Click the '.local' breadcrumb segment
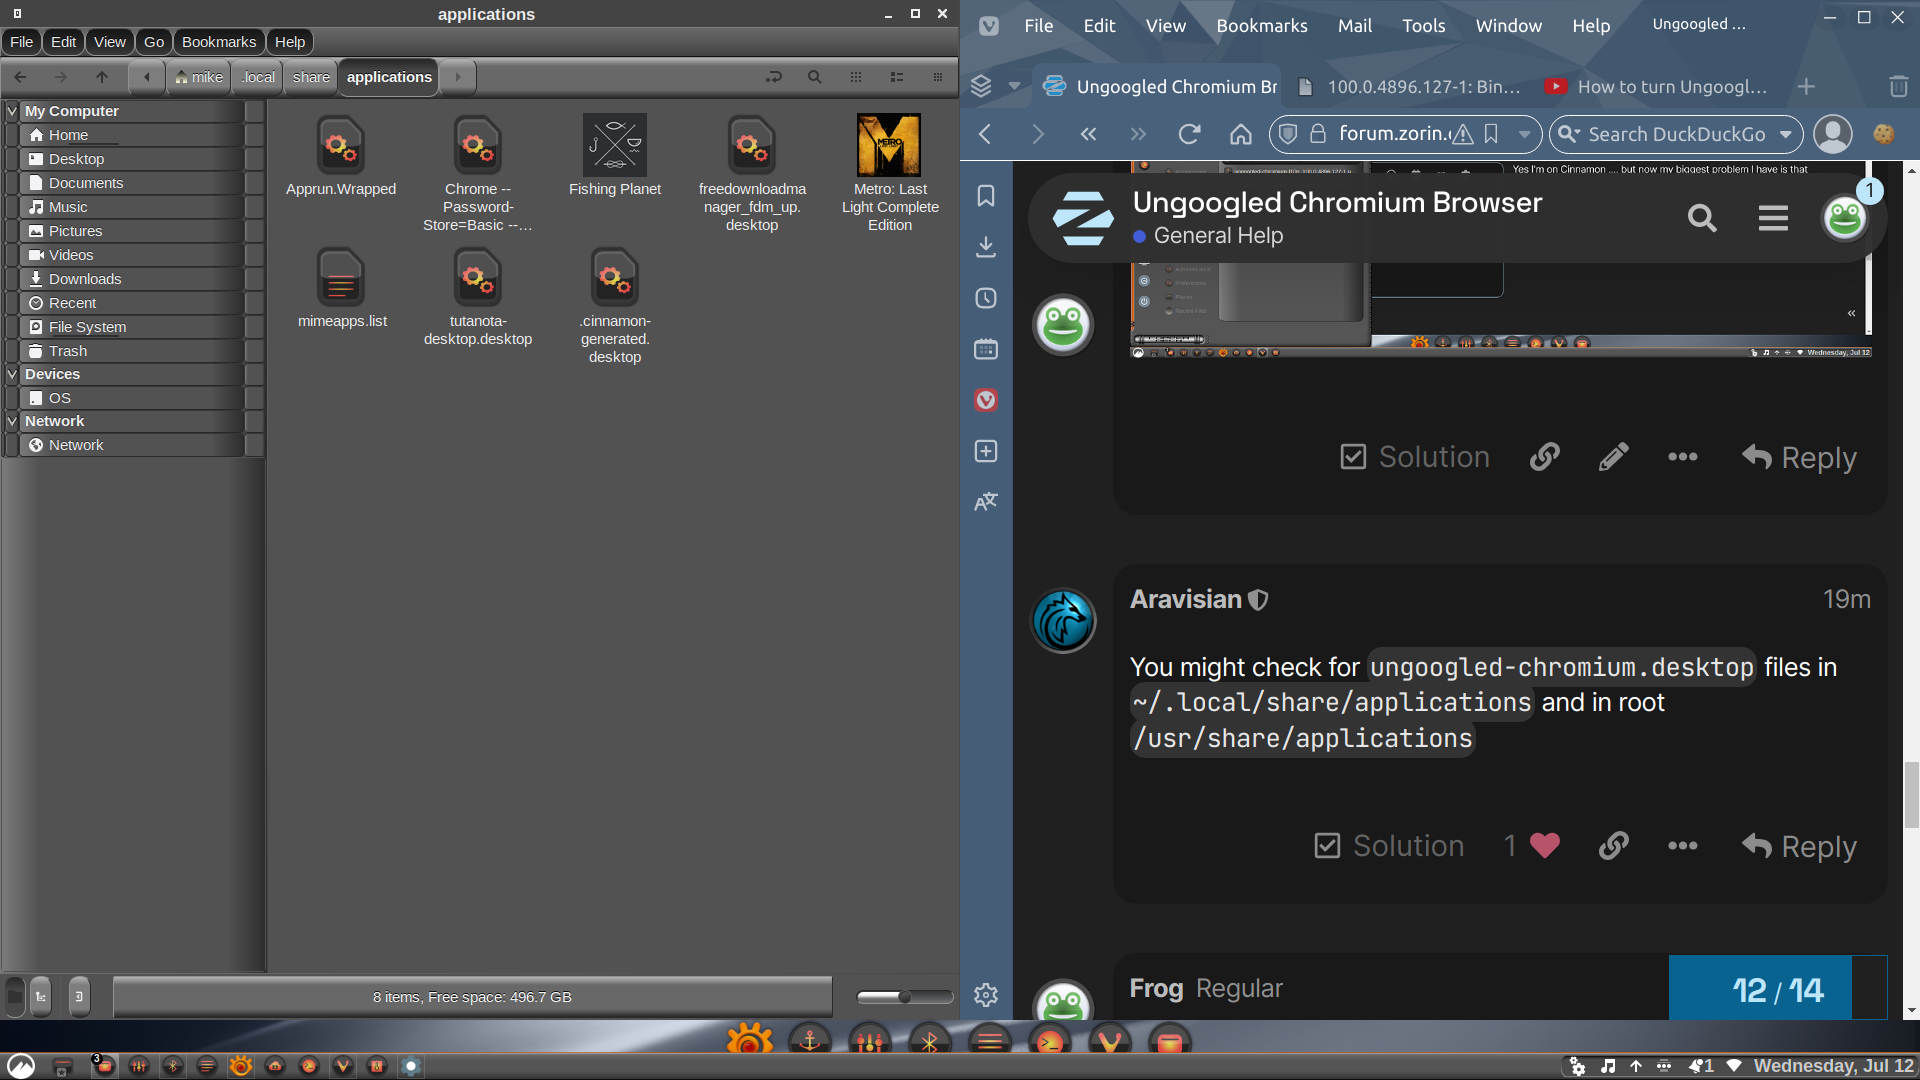 coord(258,77)
